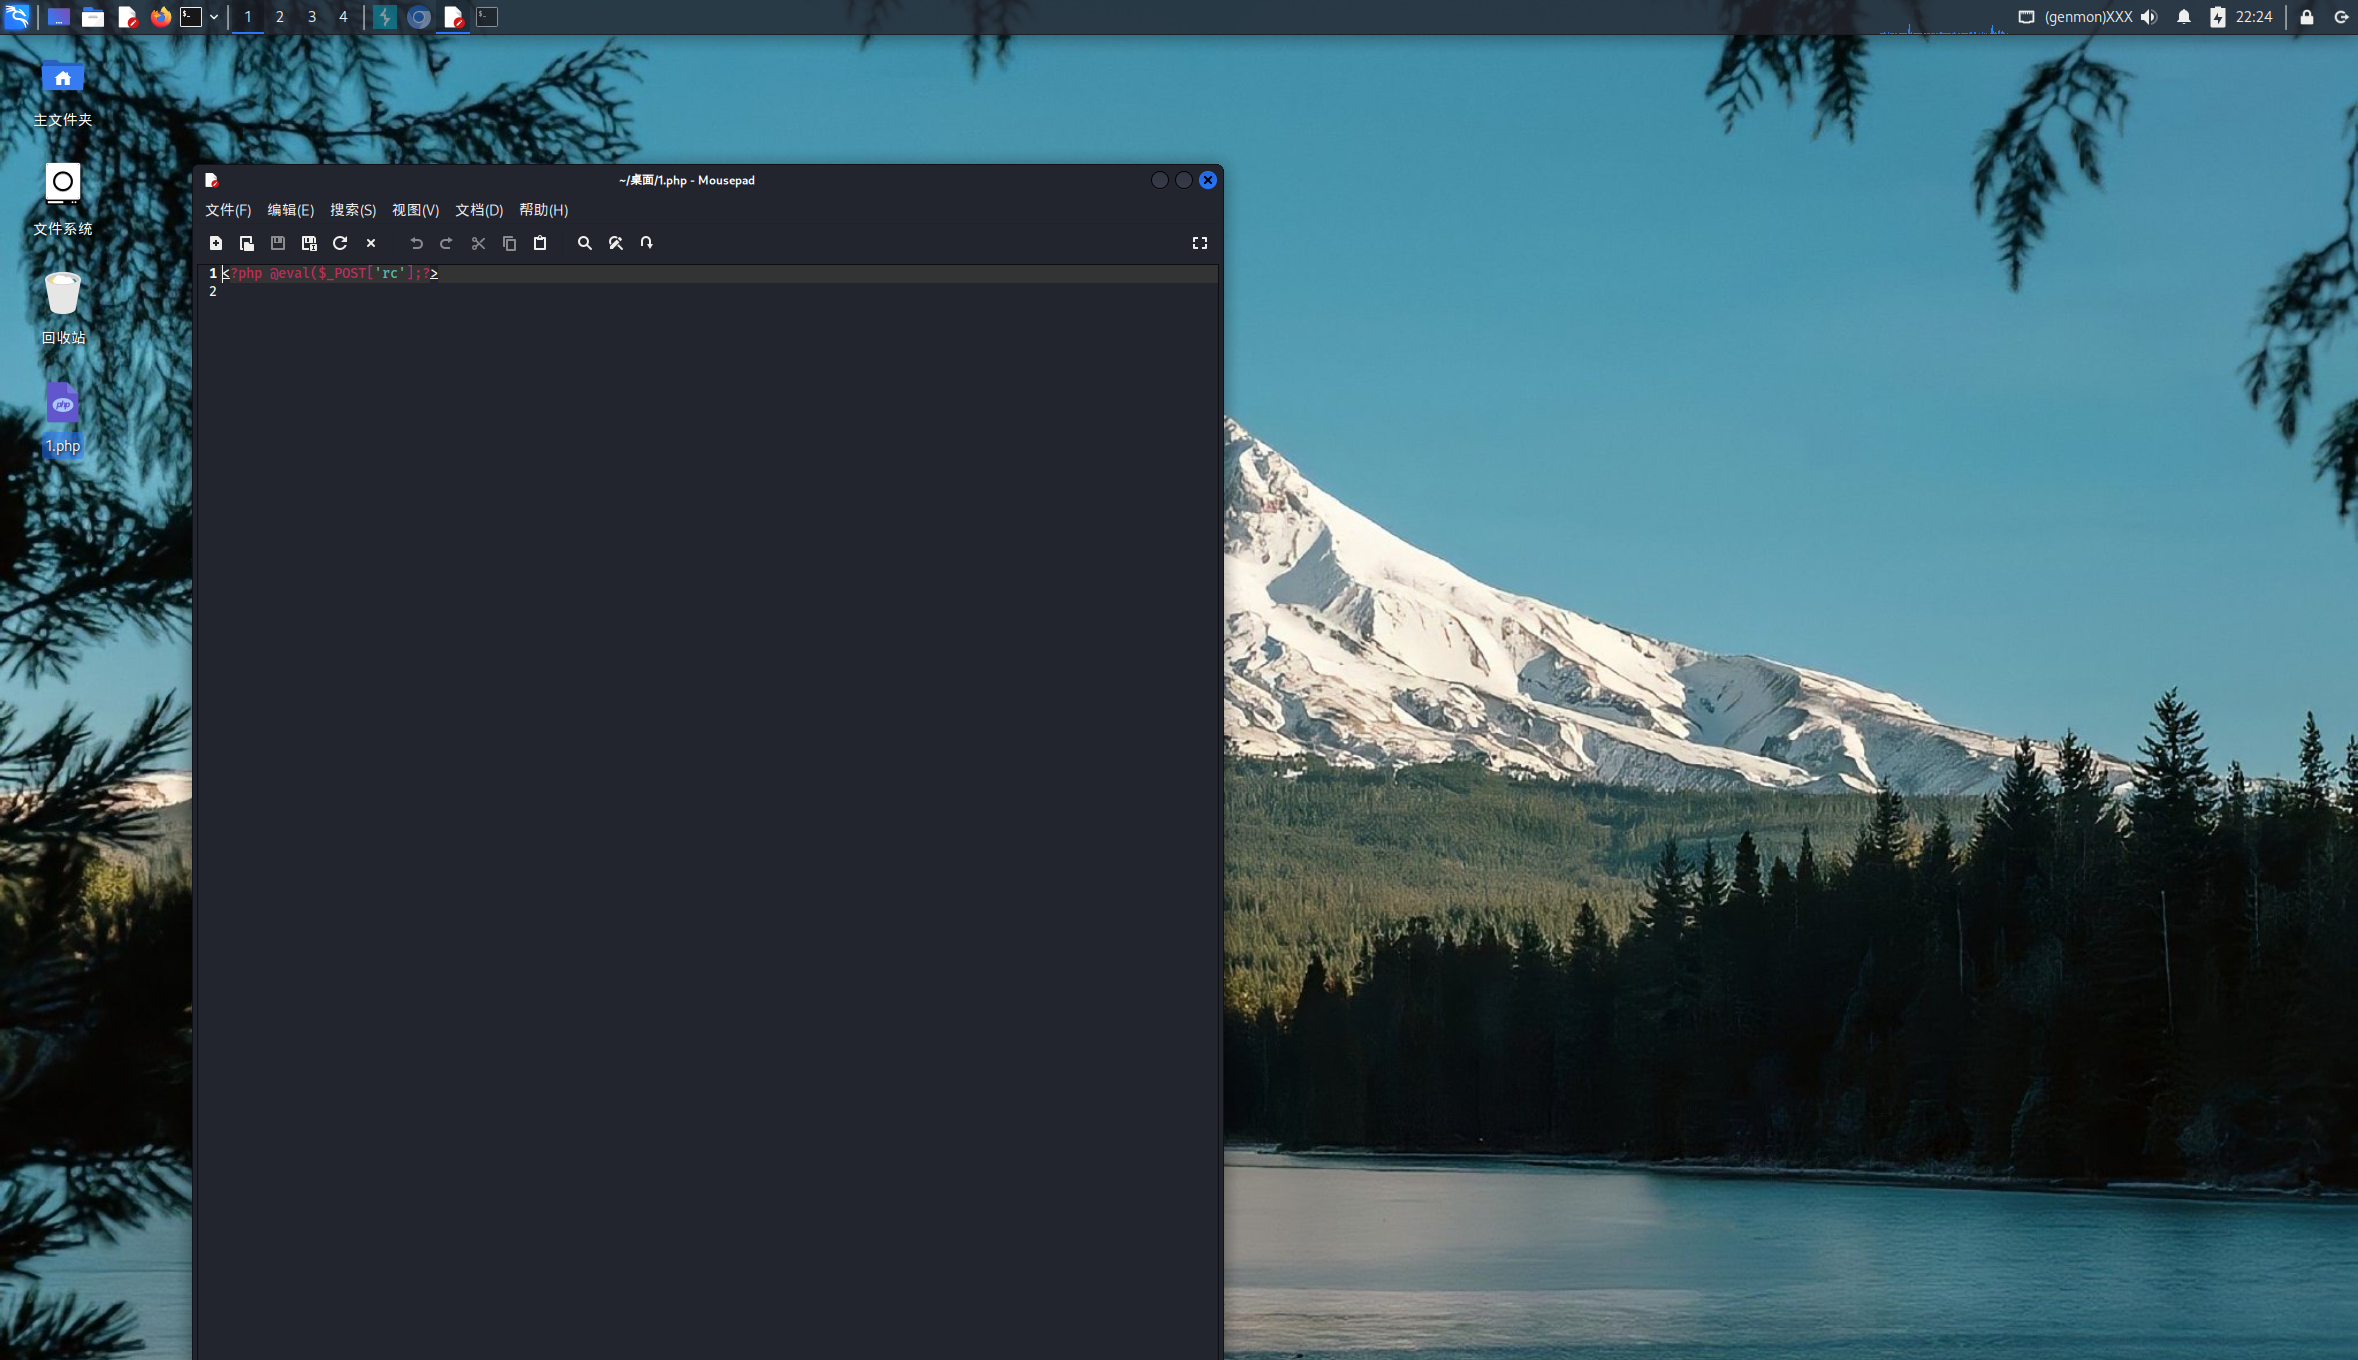
Task: Open Find using the magnifier icon
Action: 585,243
